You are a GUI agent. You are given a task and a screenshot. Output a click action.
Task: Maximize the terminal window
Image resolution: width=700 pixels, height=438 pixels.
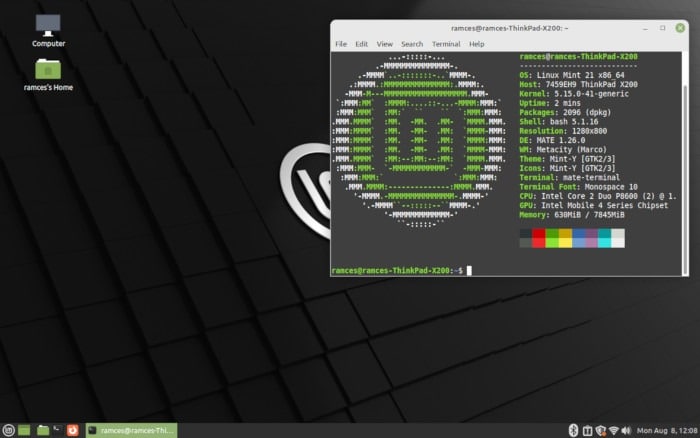pyautogui.click(x=662, y=28)
